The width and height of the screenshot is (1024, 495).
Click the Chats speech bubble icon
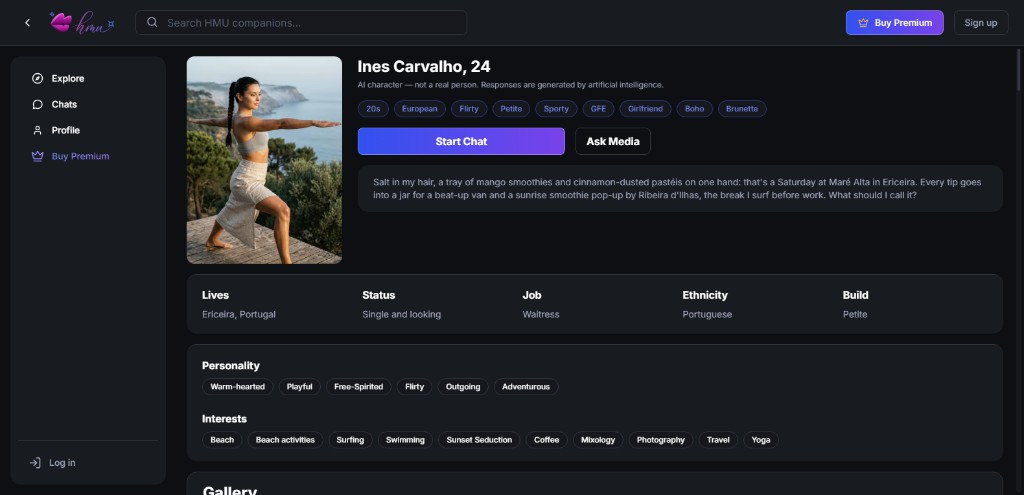(x=37, y=104)
